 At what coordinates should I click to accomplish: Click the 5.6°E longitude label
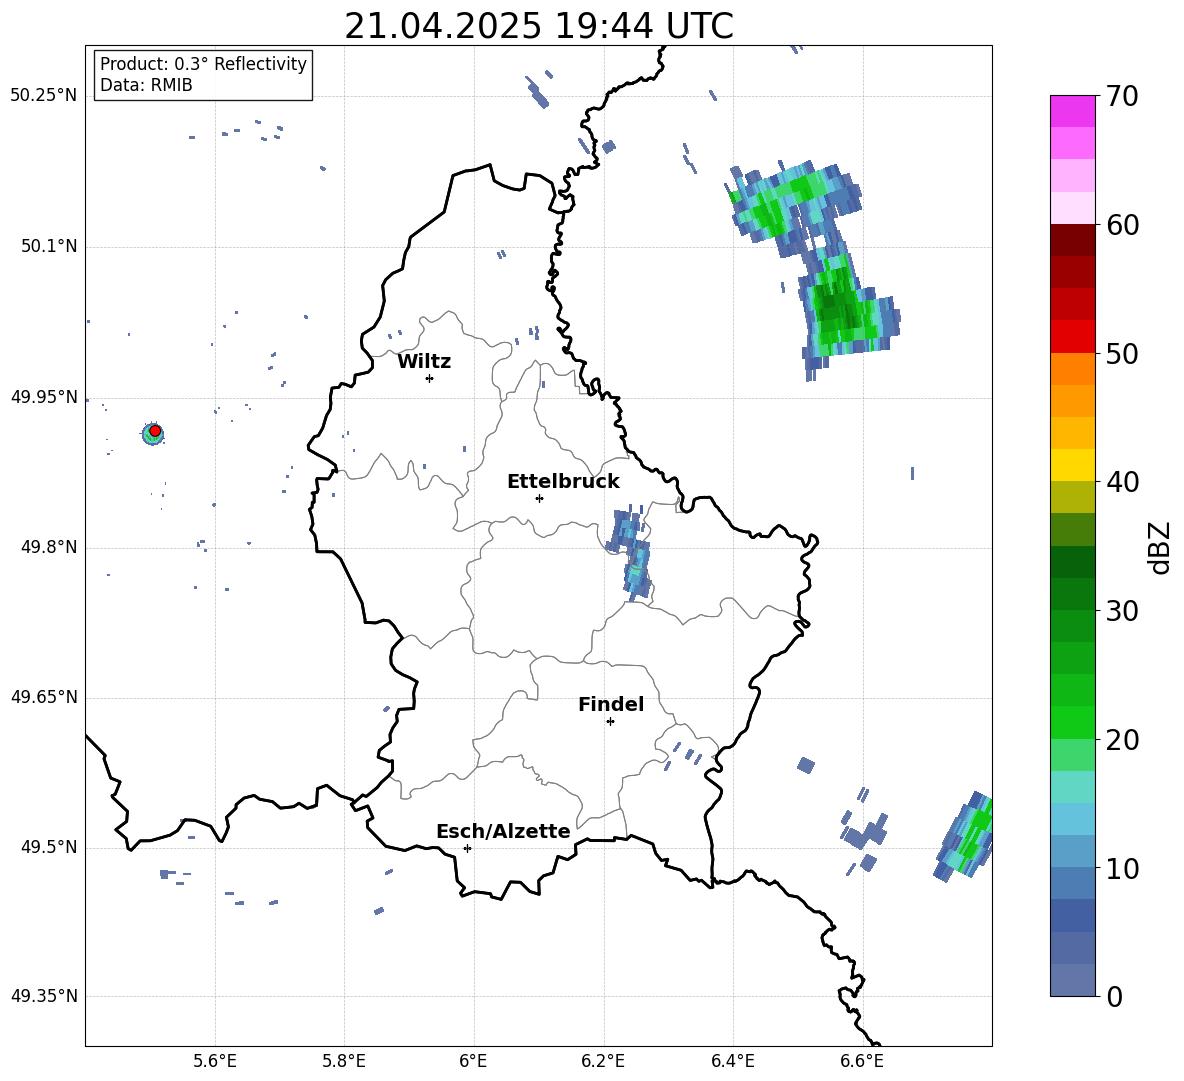215,1061
